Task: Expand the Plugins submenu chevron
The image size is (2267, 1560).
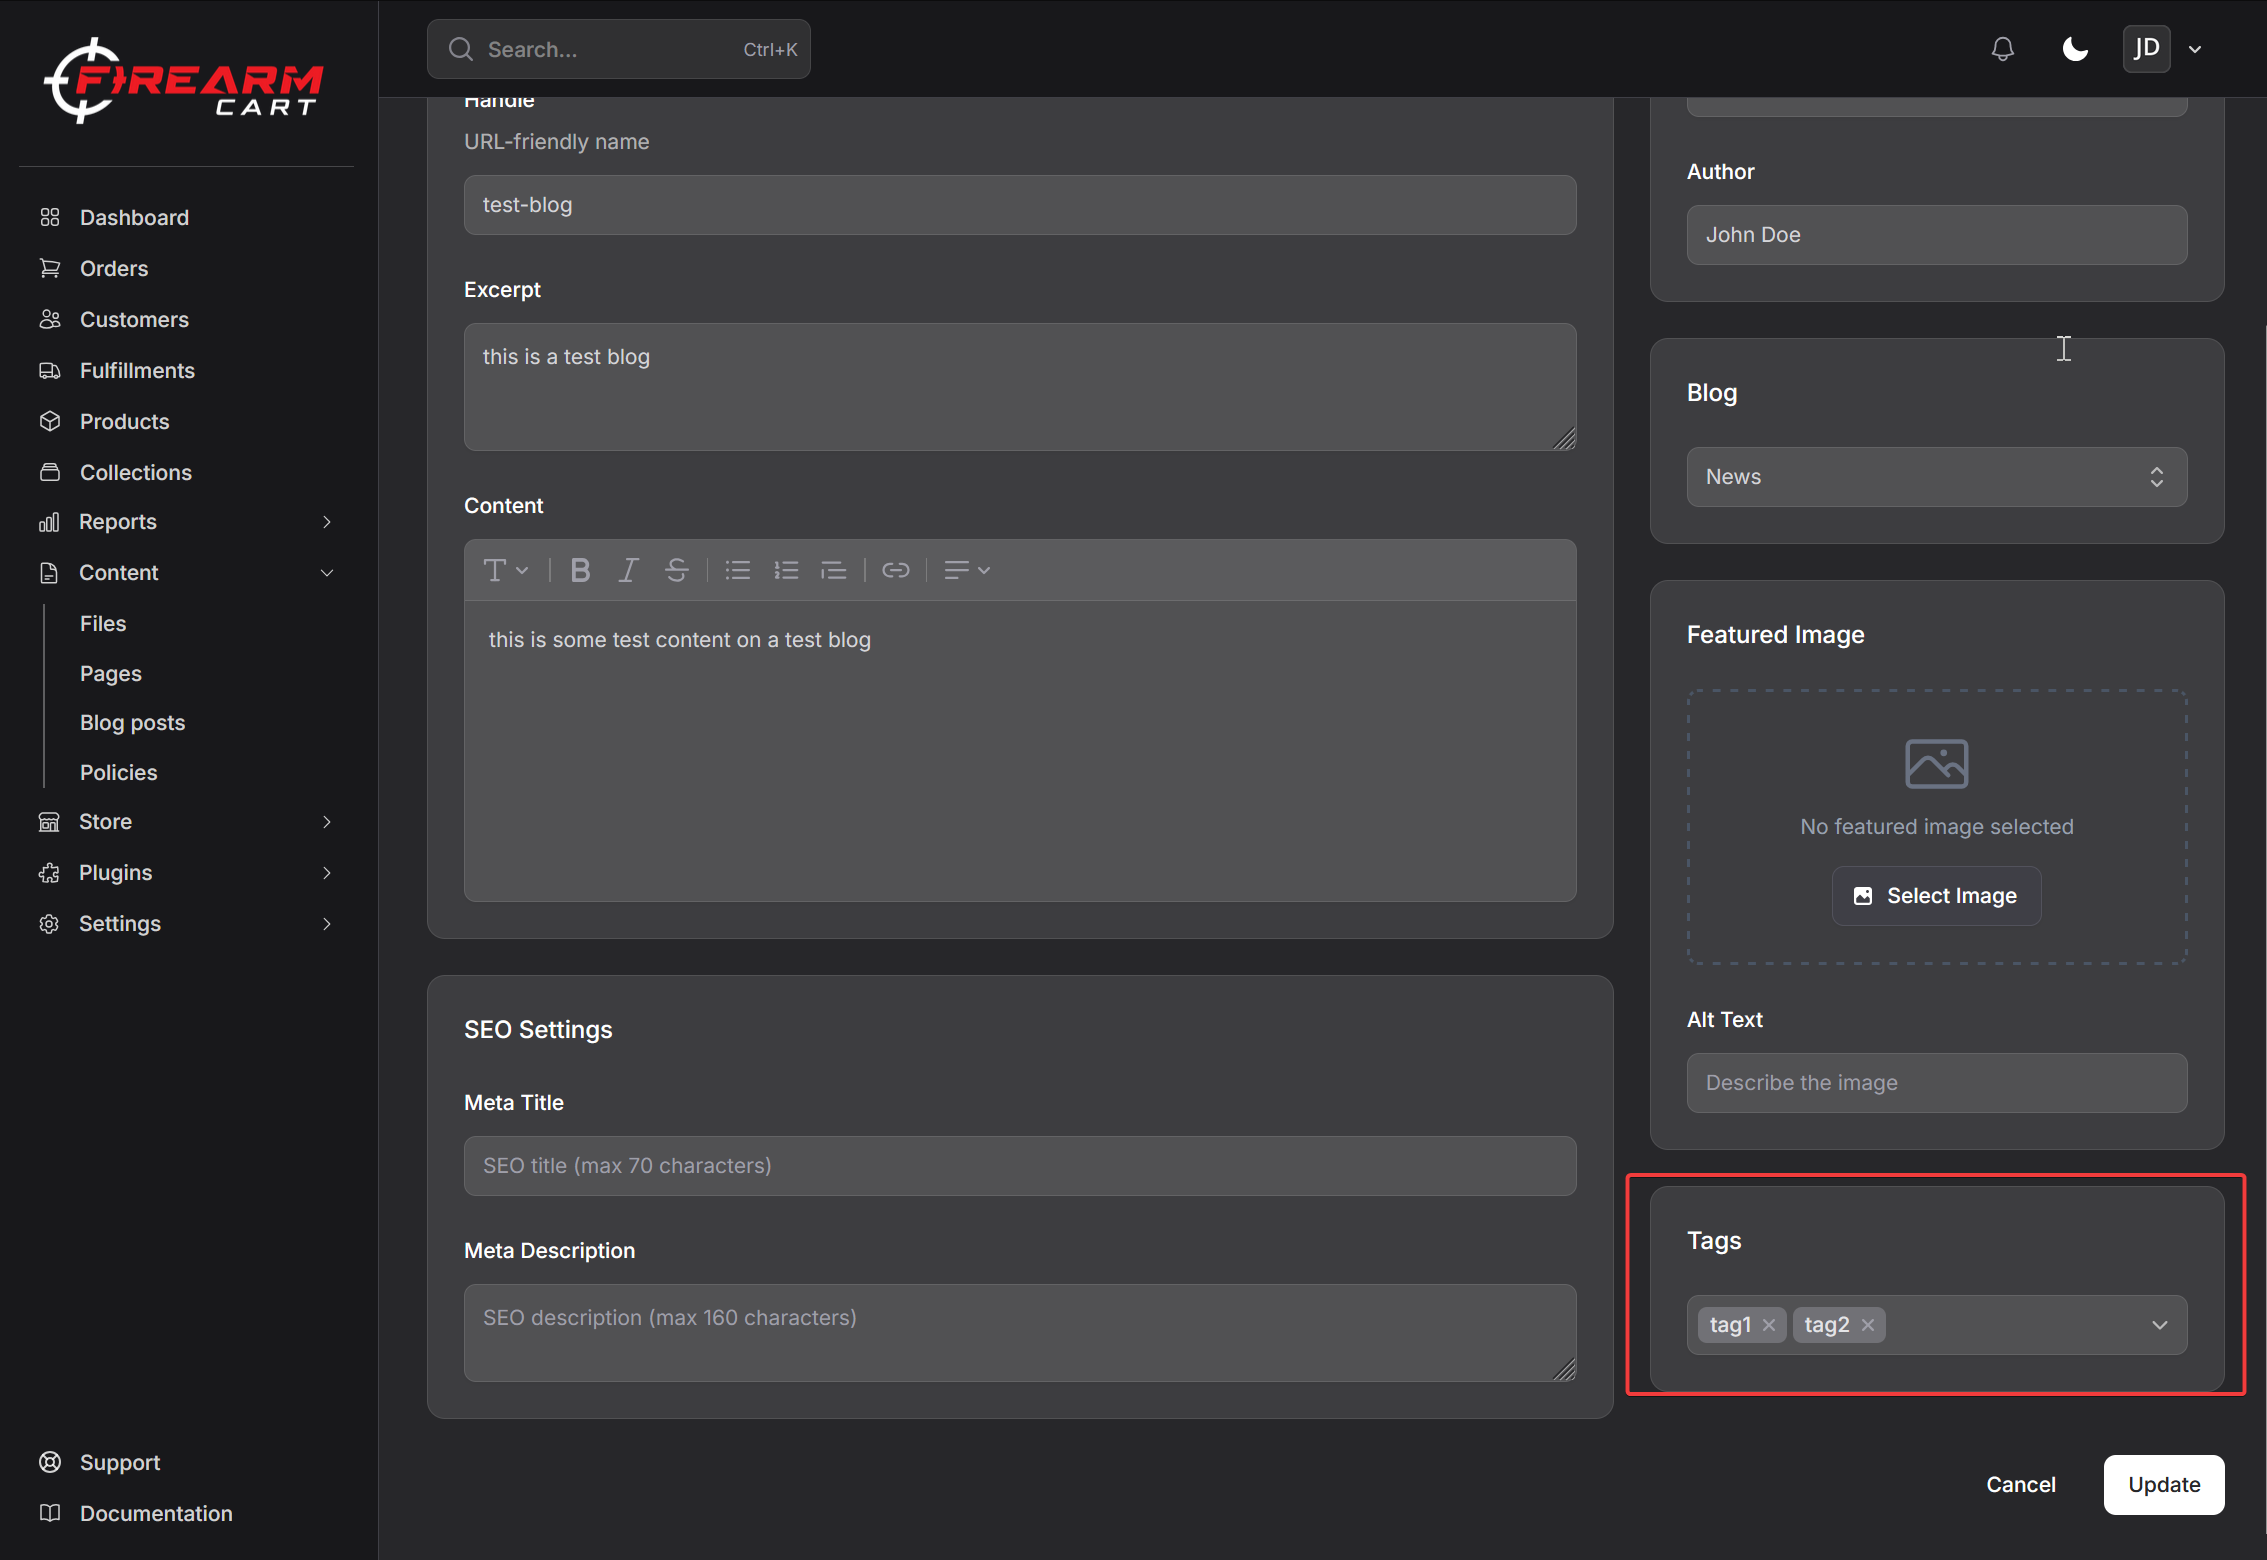Action: pos(326,873)
